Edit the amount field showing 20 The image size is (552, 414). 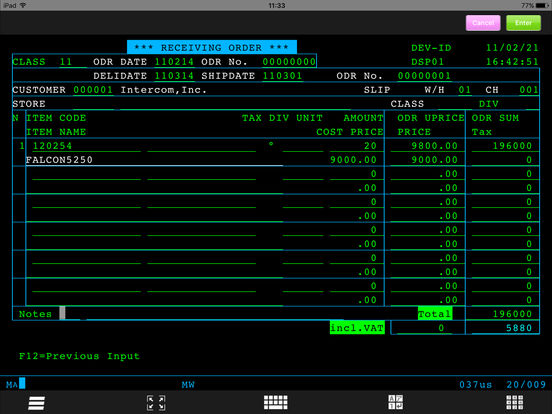coord(370,146)
